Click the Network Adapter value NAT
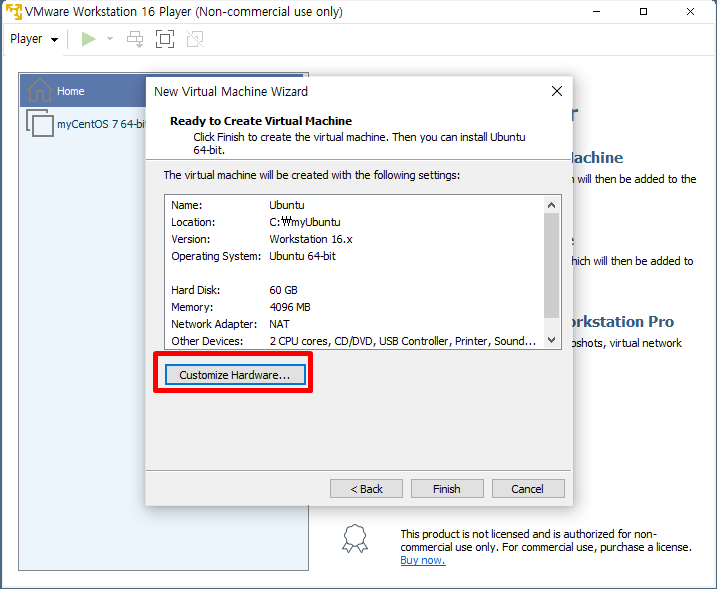This screenshot has width=717, height=589. click(x=279, y=324)
